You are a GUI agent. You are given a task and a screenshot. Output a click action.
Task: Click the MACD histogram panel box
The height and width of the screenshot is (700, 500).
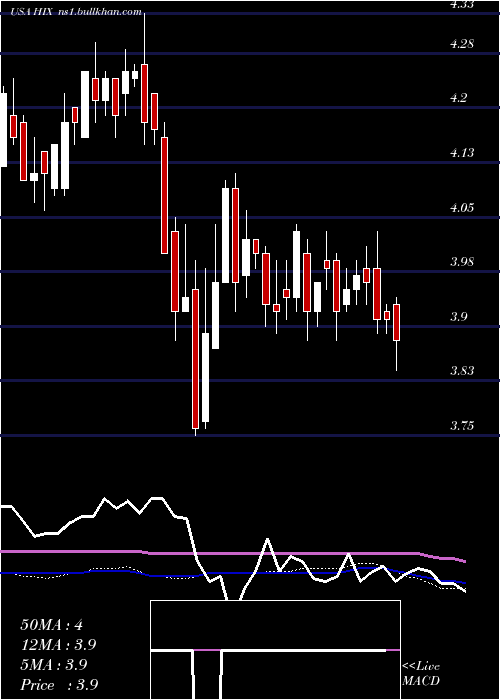275,650
